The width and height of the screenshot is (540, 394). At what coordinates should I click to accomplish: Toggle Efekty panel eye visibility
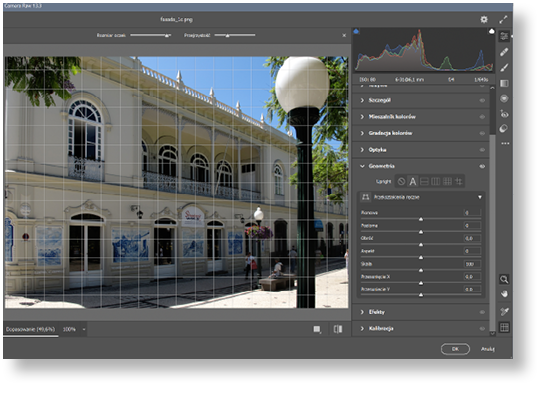[x=482, y=312]
